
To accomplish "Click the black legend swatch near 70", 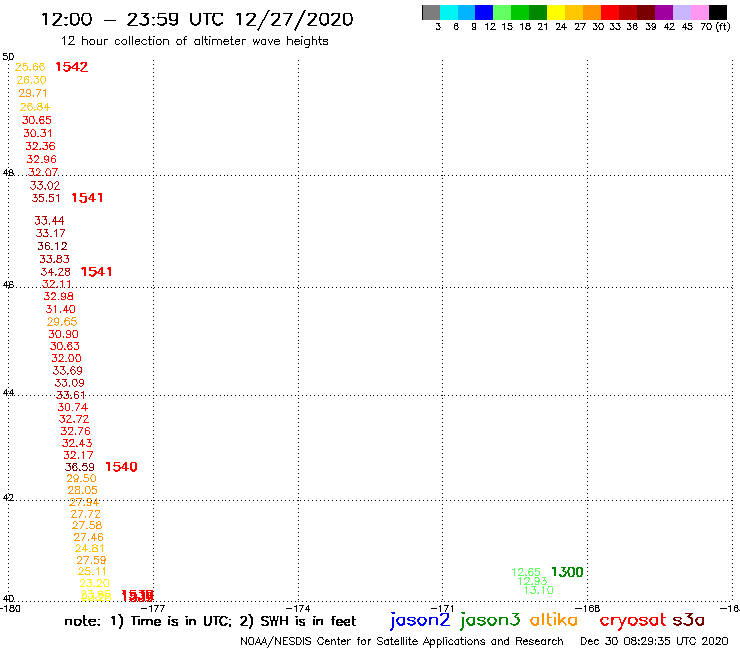I will 718,12.
